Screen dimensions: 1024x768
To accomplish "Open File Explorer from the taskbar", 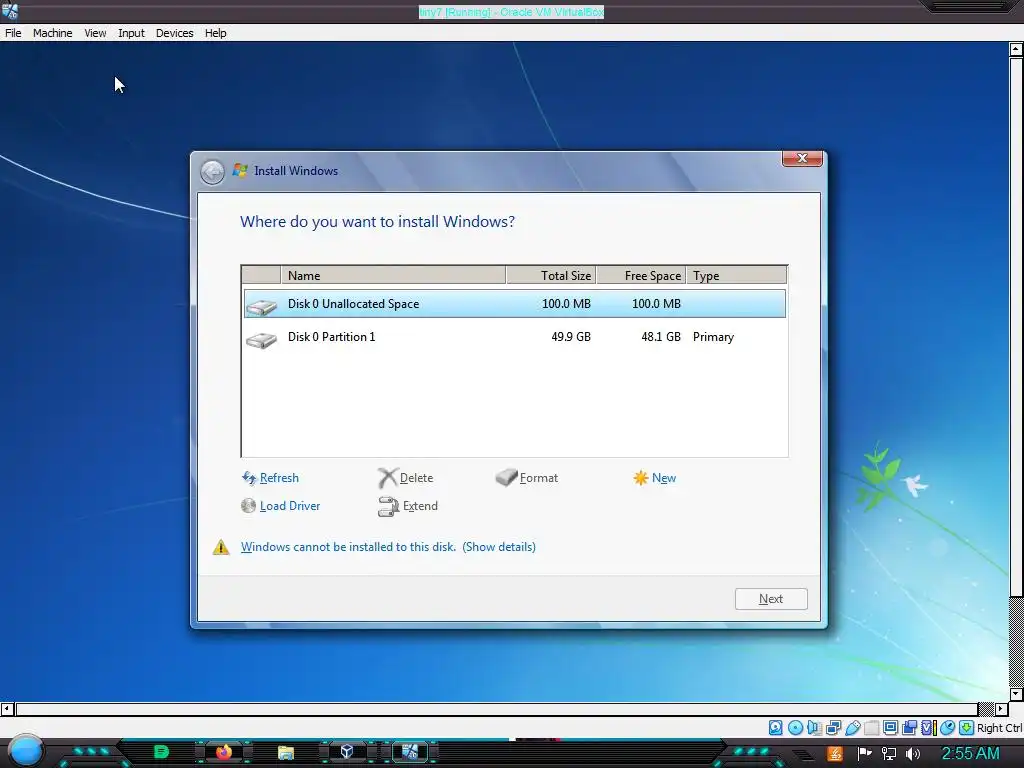I will (x=285, y=753).
